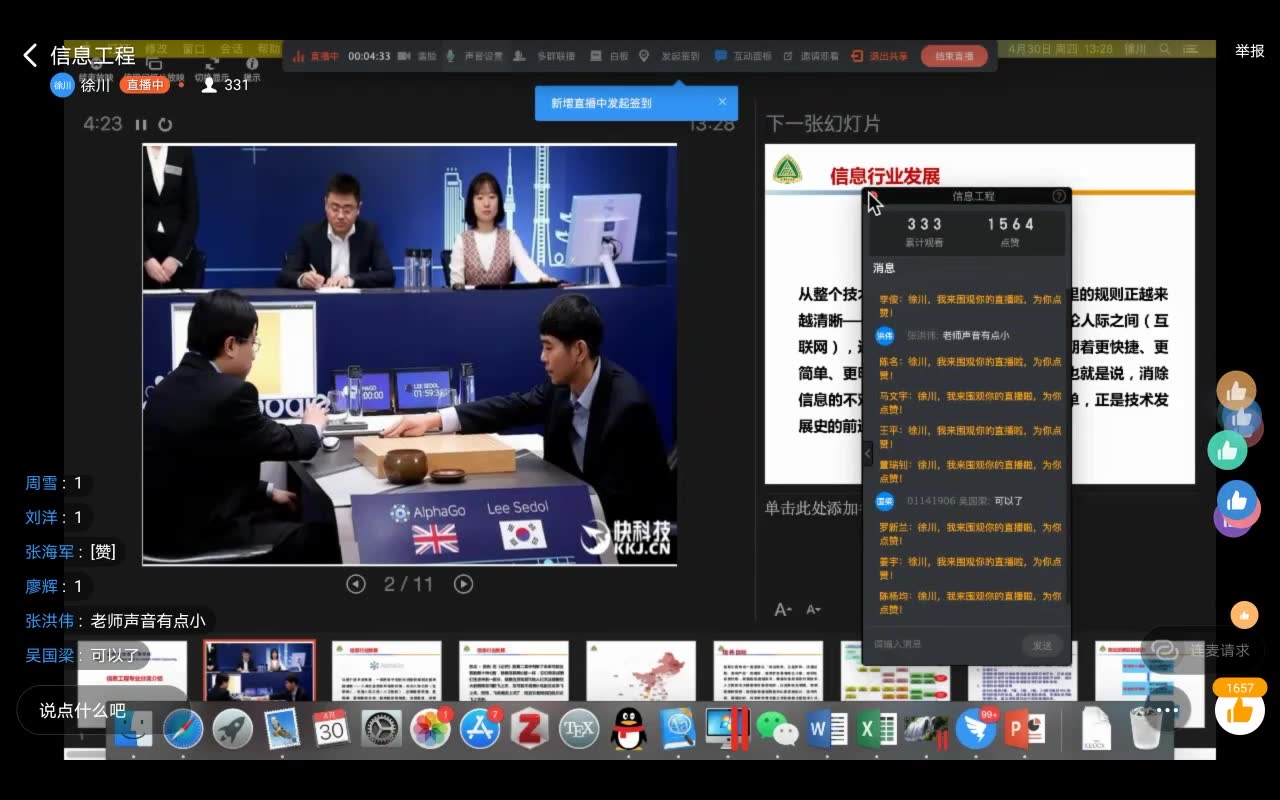The image size is (1280, 800).
Task: Open WeChat in the Dock
Action: click(x=777, y=729)
